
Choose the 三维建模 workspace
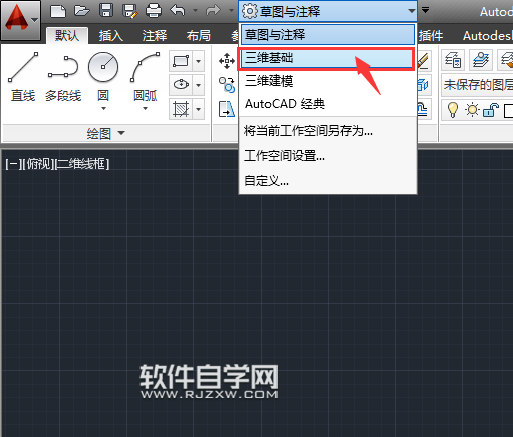[328, 81]
